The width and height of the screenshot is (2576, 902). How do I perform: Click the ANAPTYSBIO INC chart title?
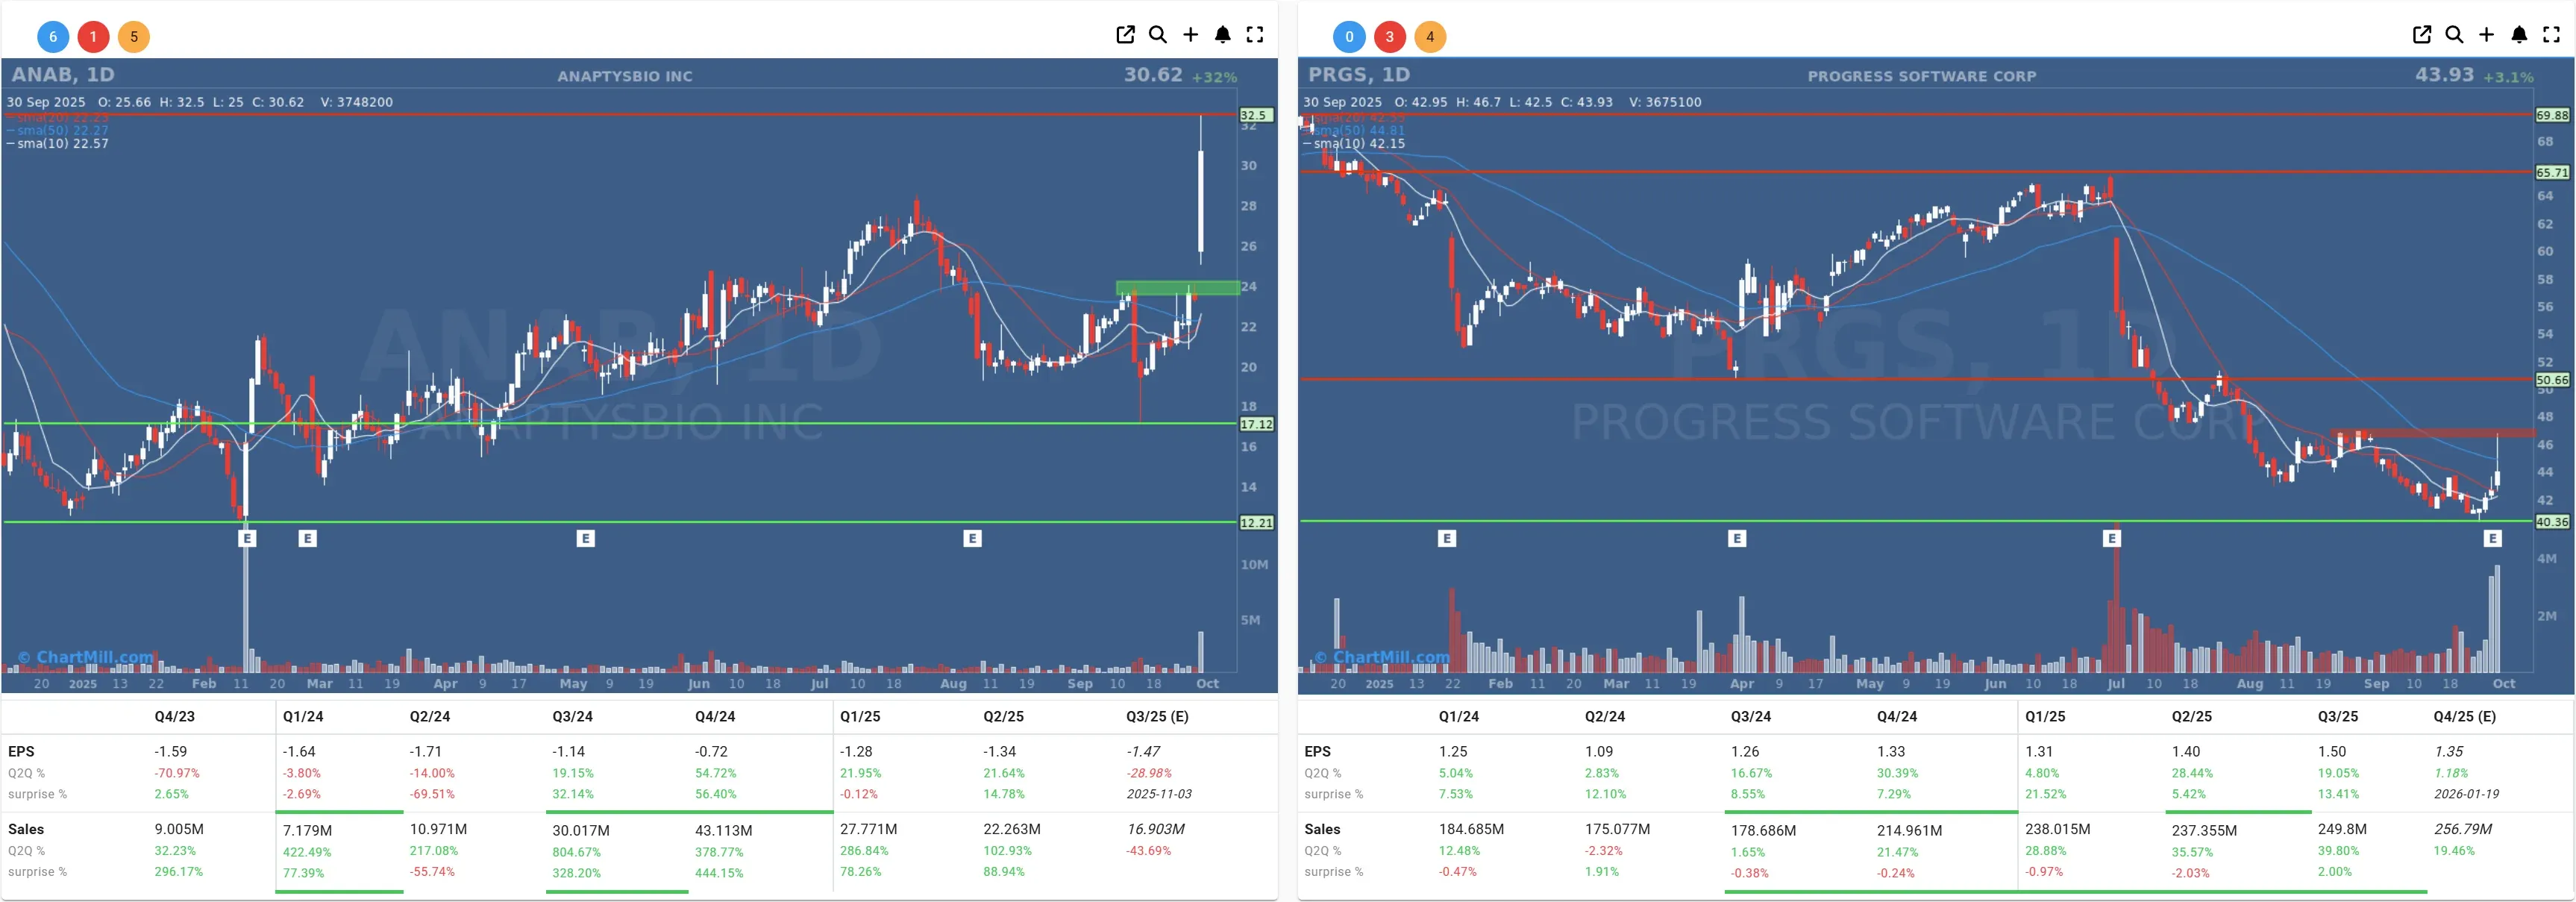point(624,76)
